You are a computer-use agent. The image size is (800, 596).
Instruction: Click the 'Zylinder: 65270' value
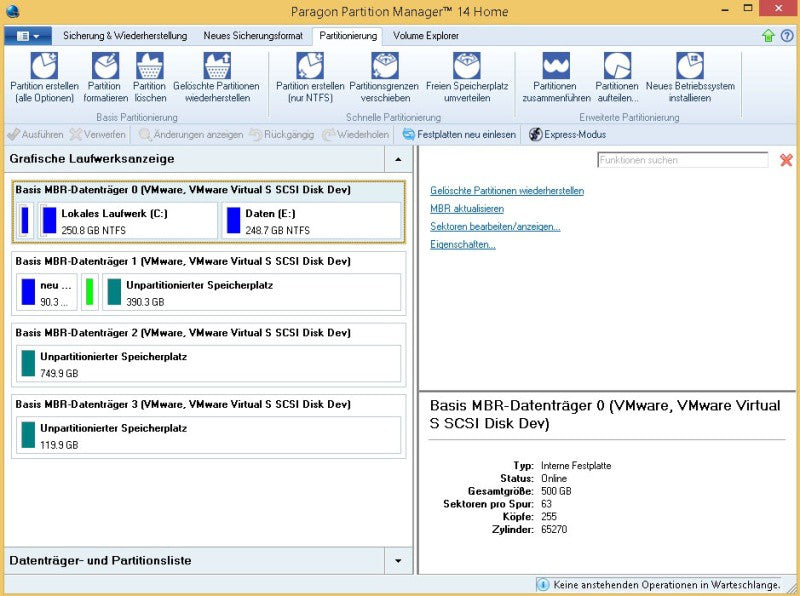[554, 530]
